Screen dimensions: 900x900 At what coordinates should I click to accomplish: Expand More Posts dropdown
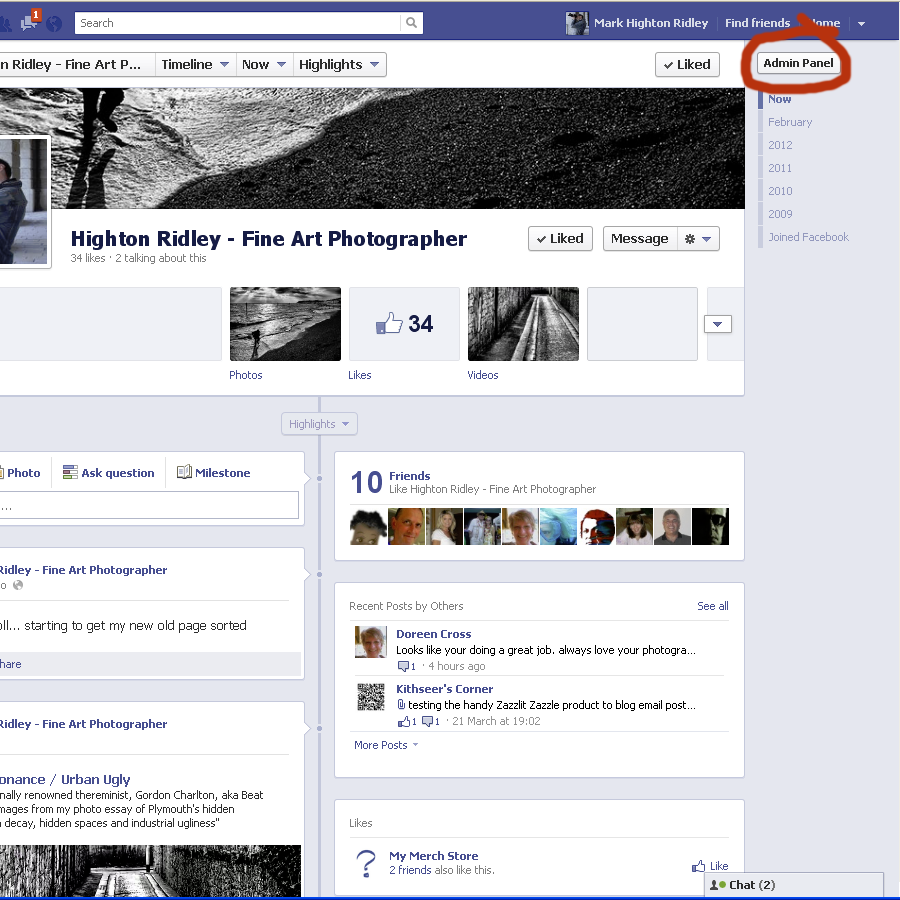[386, 745]
